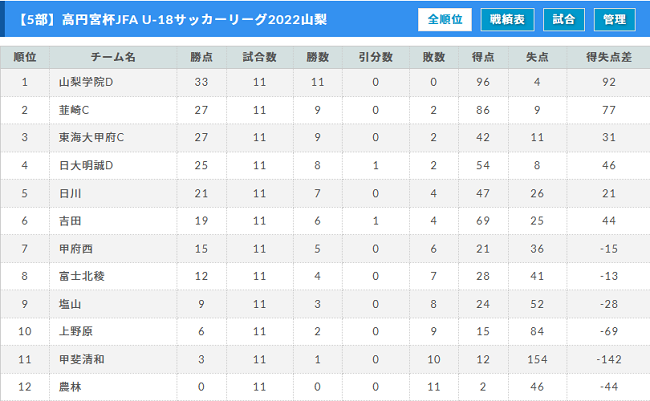
Task: Click the 得失点差 column header
Action: pos(609,57)
